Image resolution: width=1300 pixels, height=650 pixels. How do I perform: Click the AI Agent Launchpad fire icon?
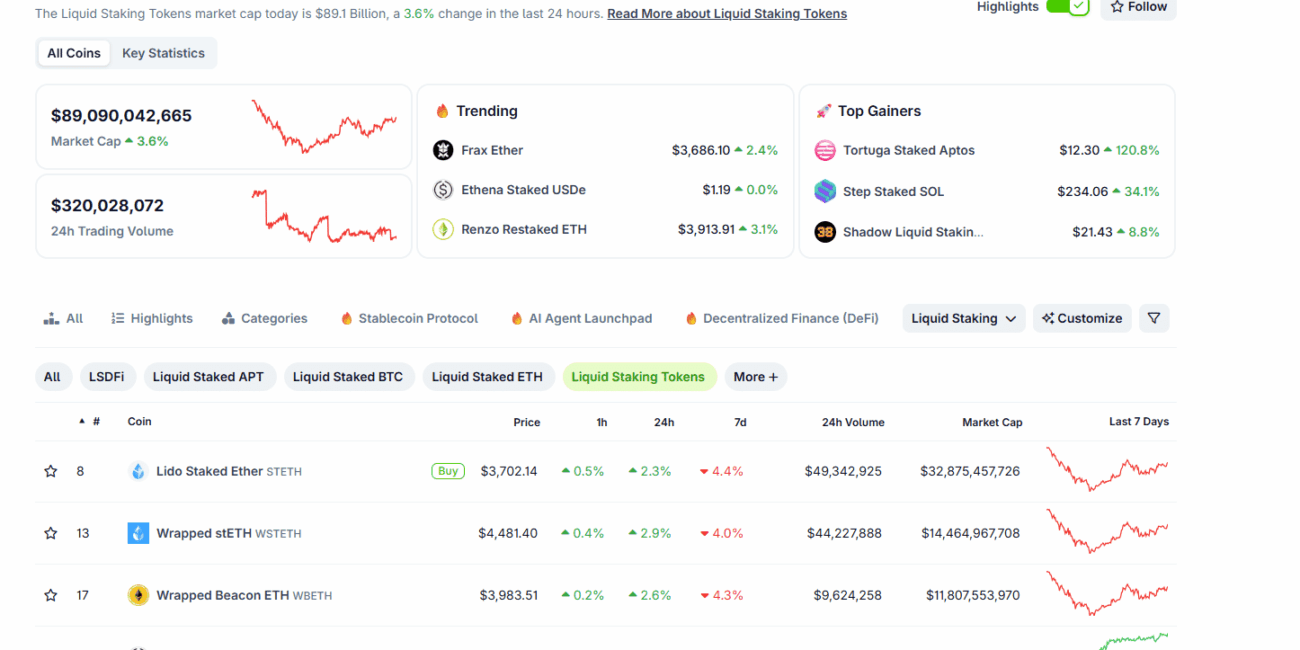(x=517, y=318)
